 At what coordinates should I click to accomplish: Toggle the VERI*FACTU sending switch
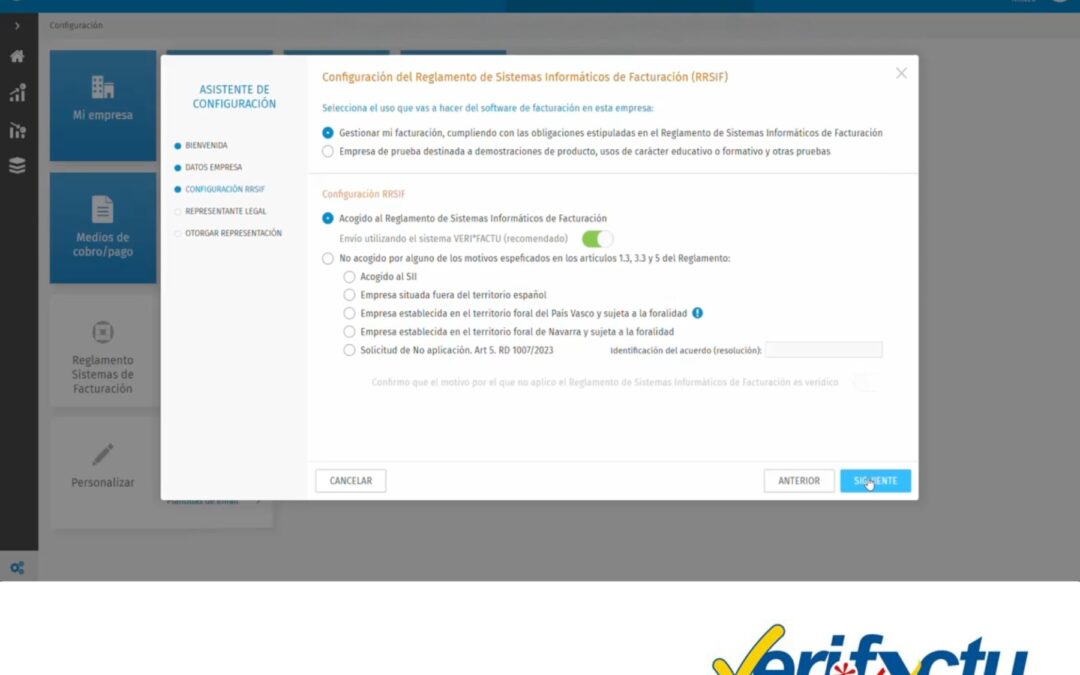click(x=597, y=239)
